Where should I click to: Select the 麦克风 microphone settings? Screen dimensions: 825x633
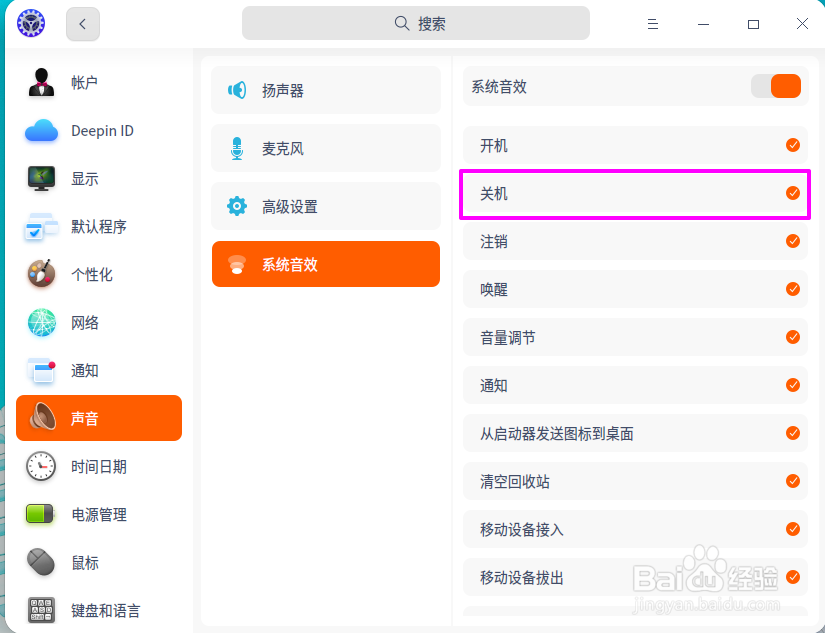click(325, 148)
